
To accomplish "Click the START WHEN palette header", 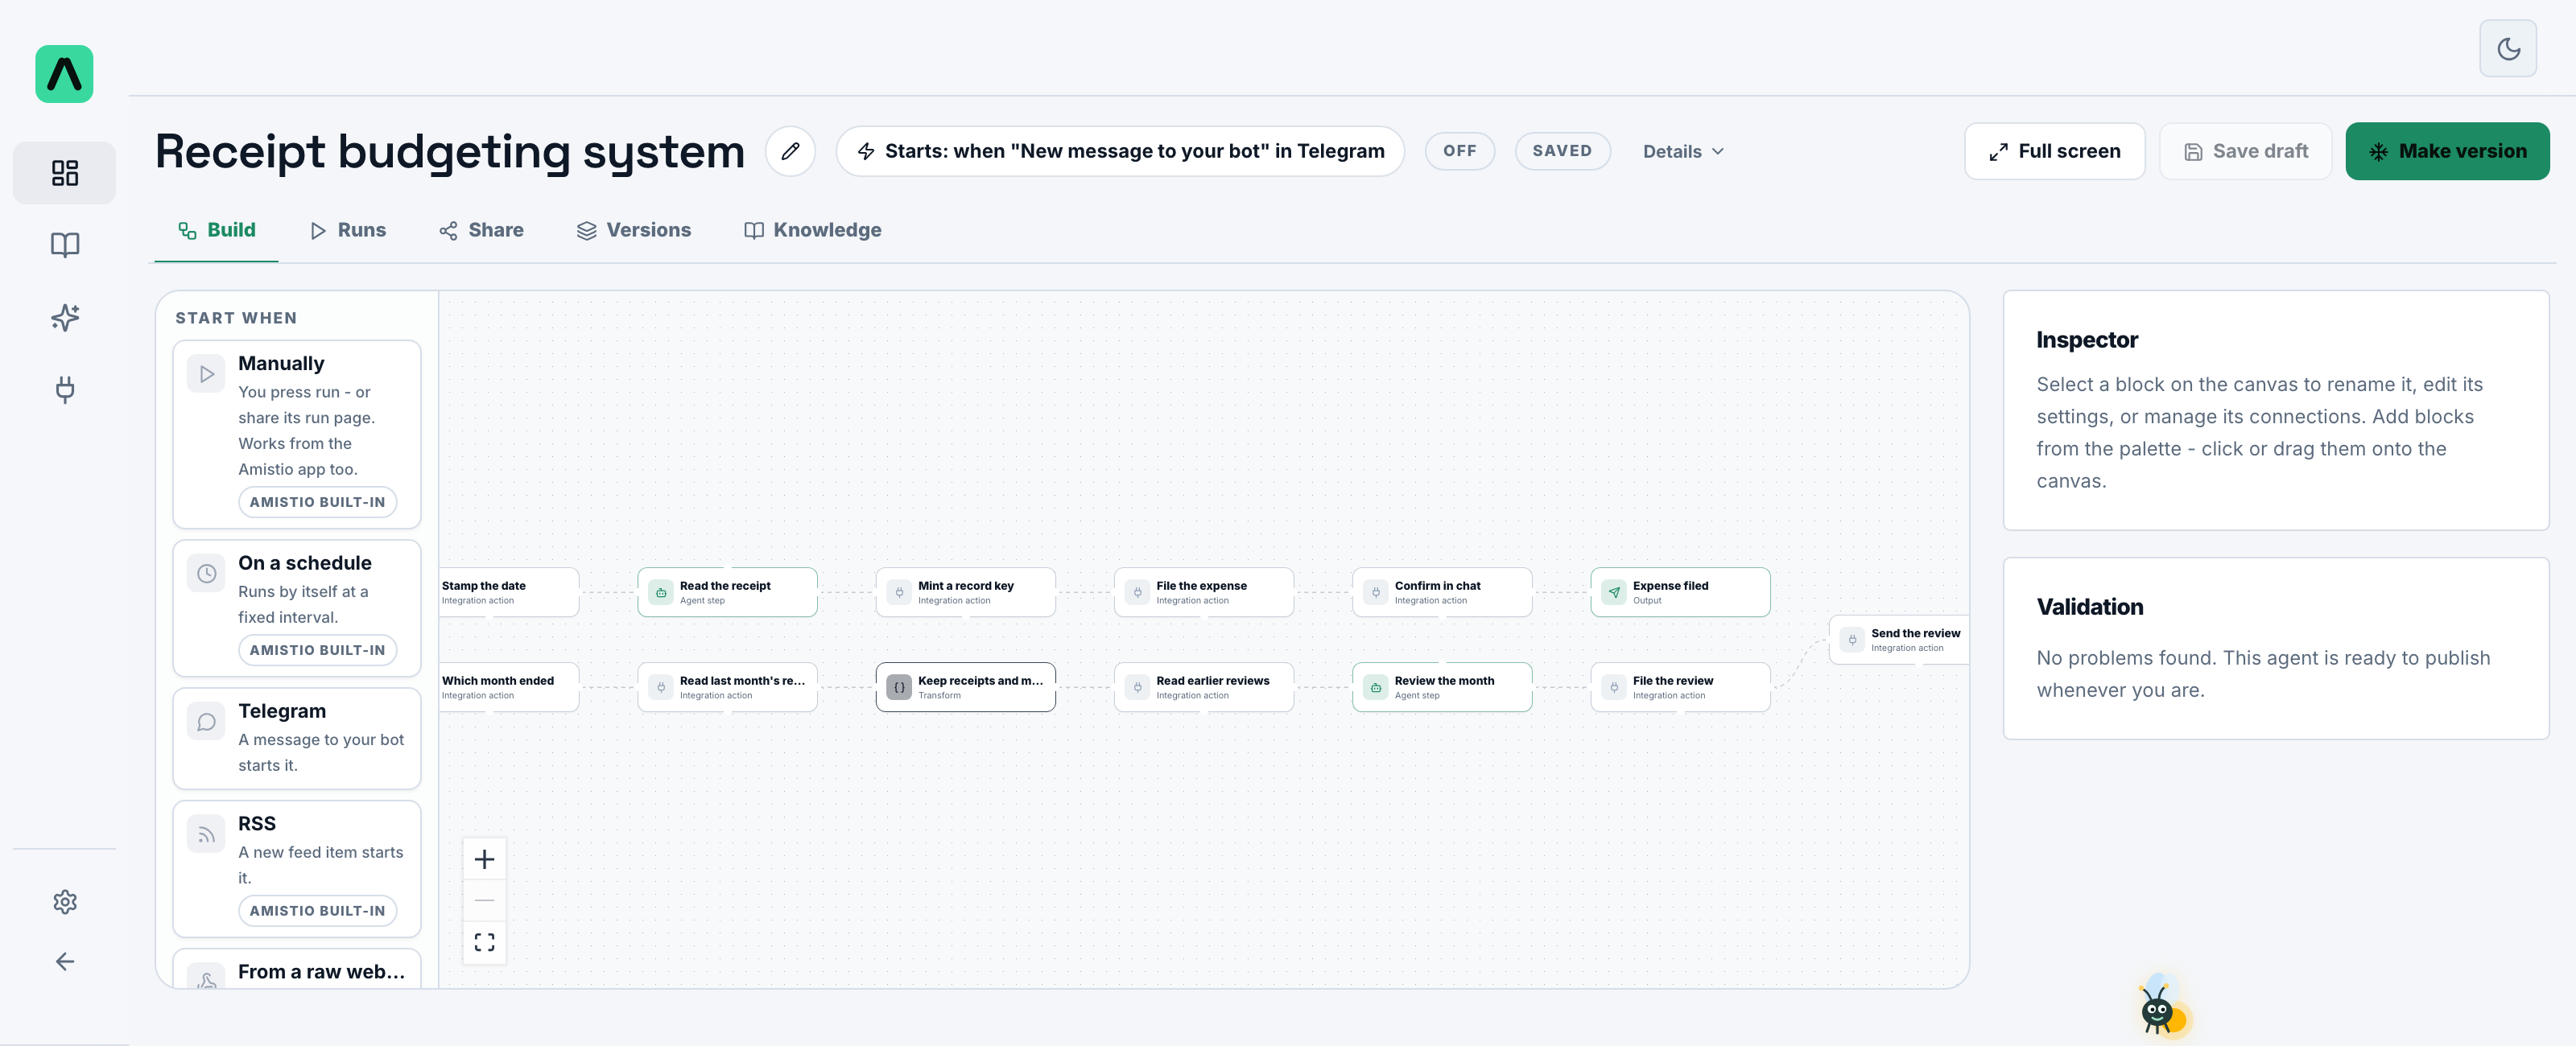I will tap(236, 318).
